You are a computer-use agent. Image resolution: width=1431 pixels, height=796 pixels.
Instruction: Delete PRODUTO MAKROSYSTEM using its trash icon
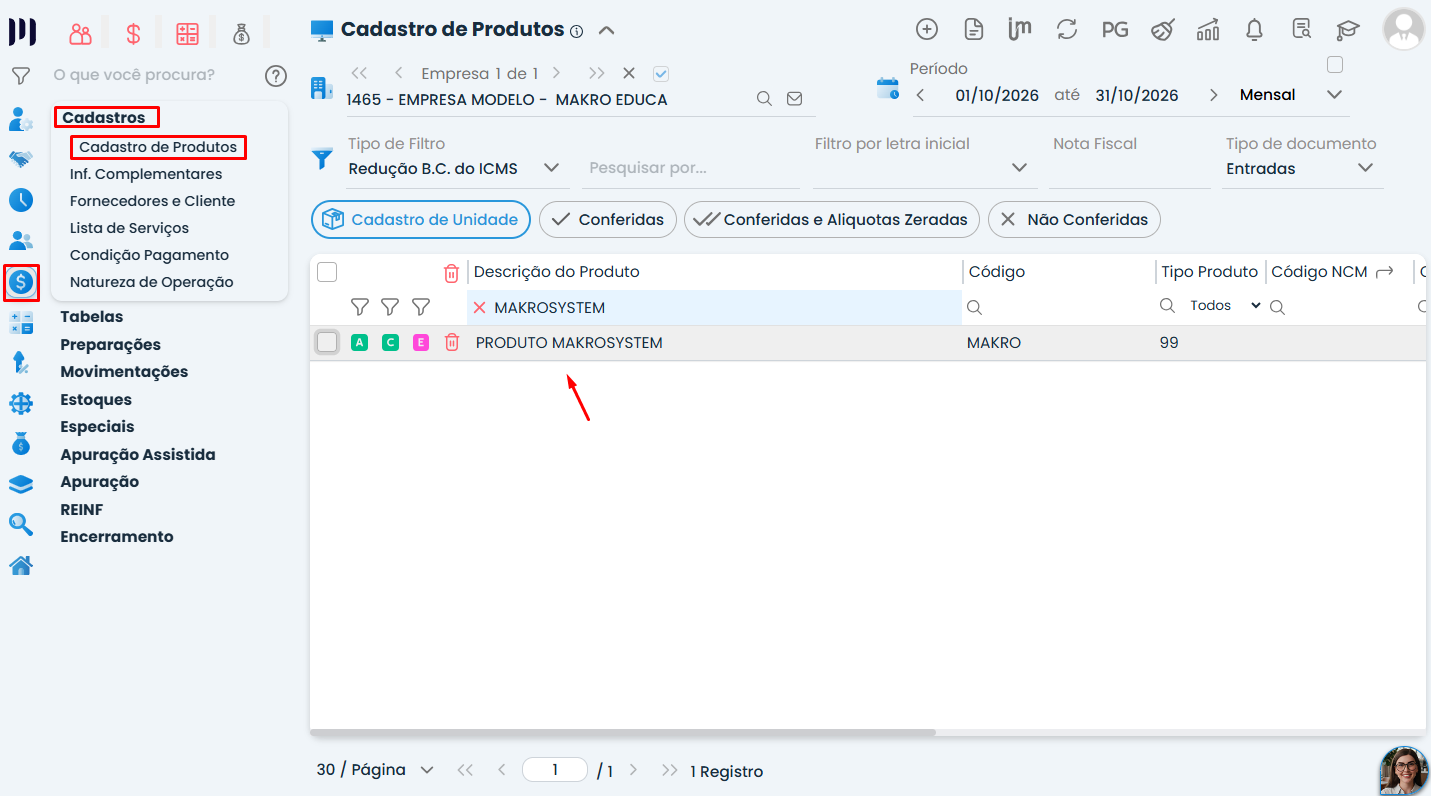pyautogui.click(x=451, y=343)
